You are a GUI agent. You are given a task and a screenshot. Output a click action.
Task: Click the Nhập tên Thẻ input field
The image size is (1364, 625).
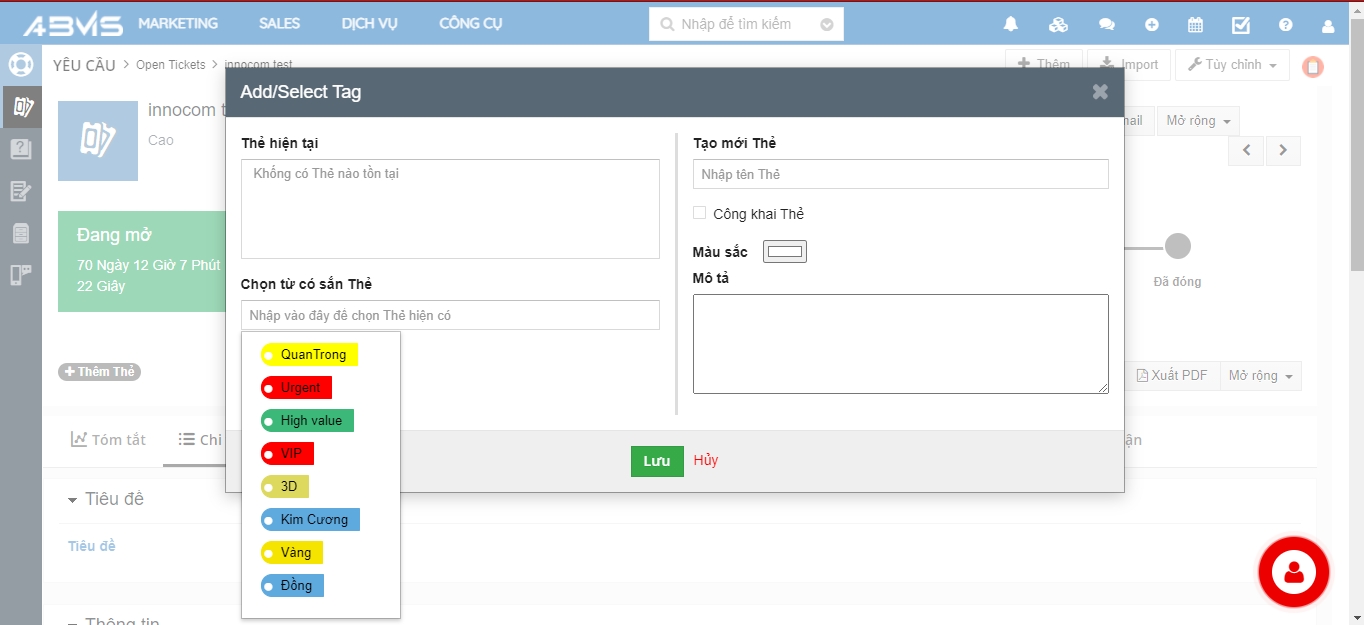click(x=900, y=174)
